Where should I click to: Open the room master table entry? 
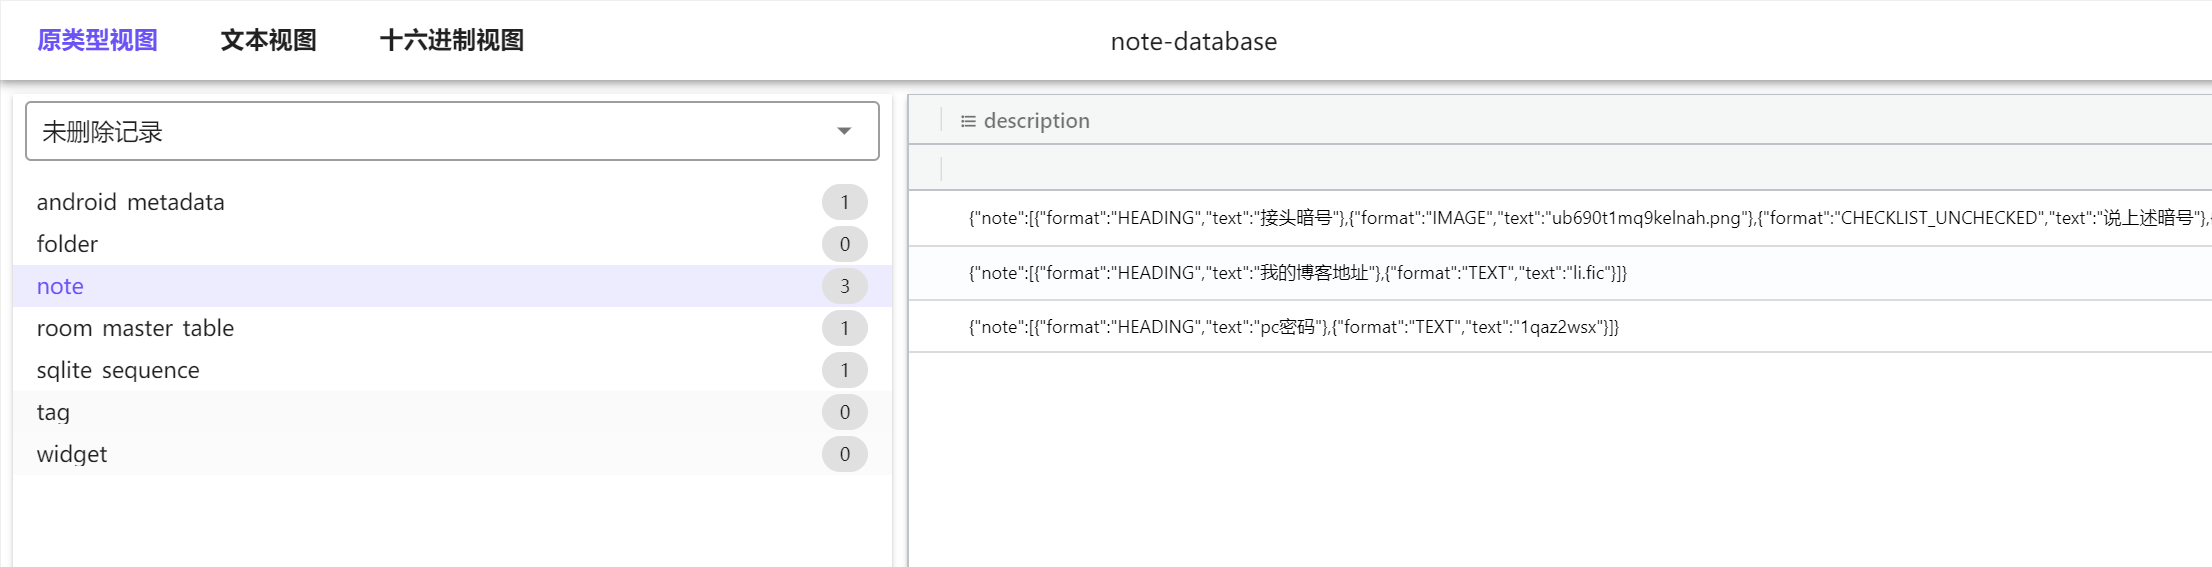[x=135, y=328]
